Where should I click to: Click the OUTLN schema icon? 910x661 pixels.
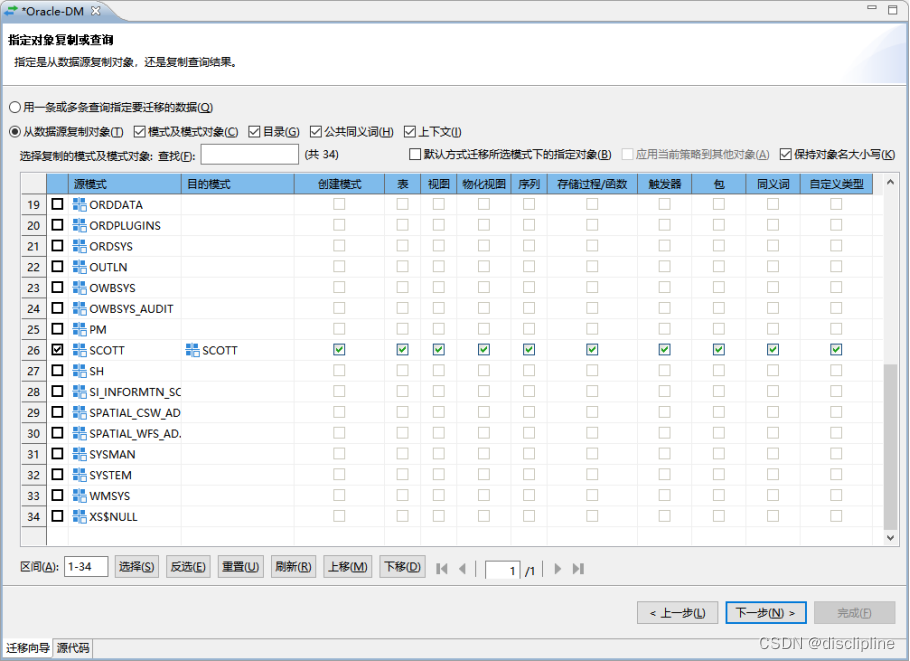click(x=80, y=267)
